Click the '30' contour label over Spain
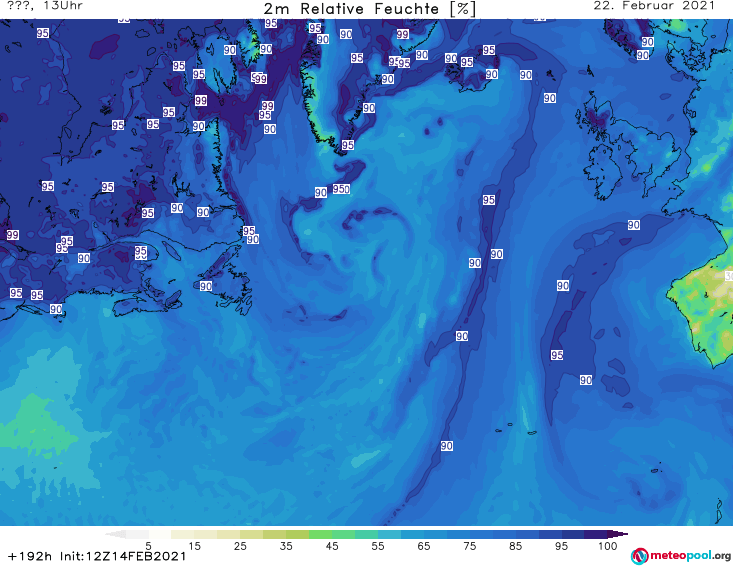Viewport: 733px width, 566px height. pyautogui.click(x=729, y=276)
